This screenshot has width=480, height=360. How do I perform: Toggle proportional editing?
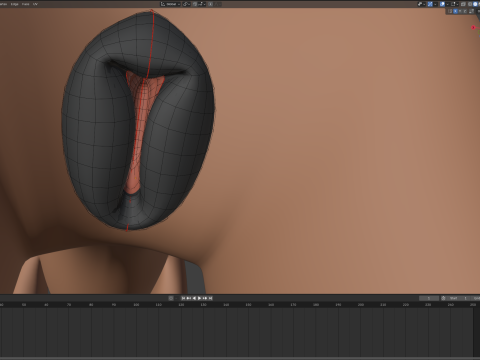point(211,4)
